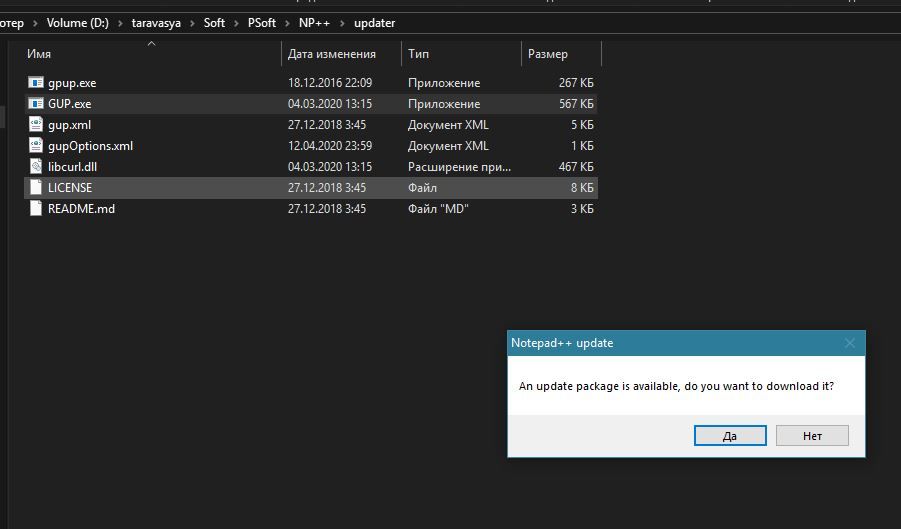Go to PSoft folder in breadcrumb

[x=261, y=23]
